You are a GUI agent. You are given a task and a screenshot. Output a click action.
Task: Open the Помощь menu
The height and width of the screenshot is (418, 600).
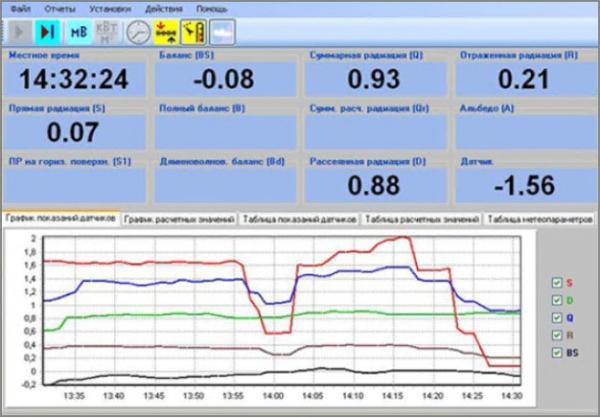pos(212,9)
